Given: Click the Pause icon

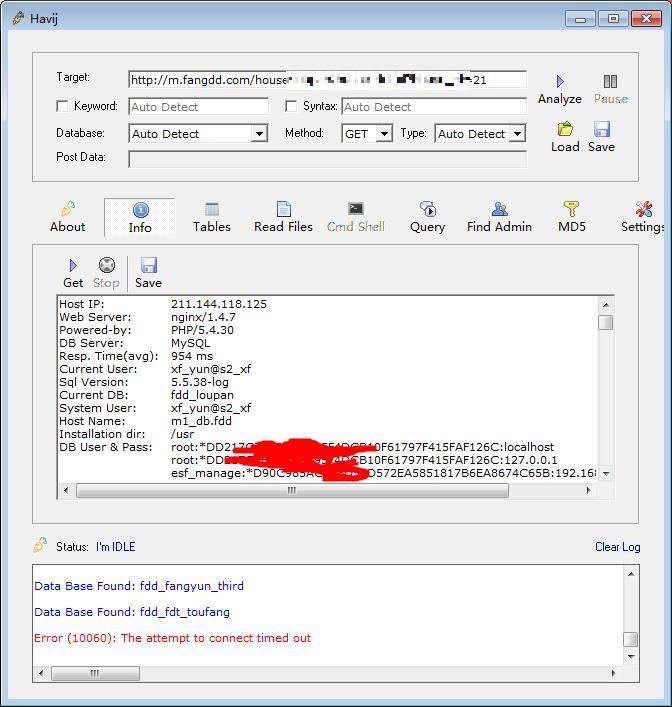Looking at the screenshot, I should point(610,82).
